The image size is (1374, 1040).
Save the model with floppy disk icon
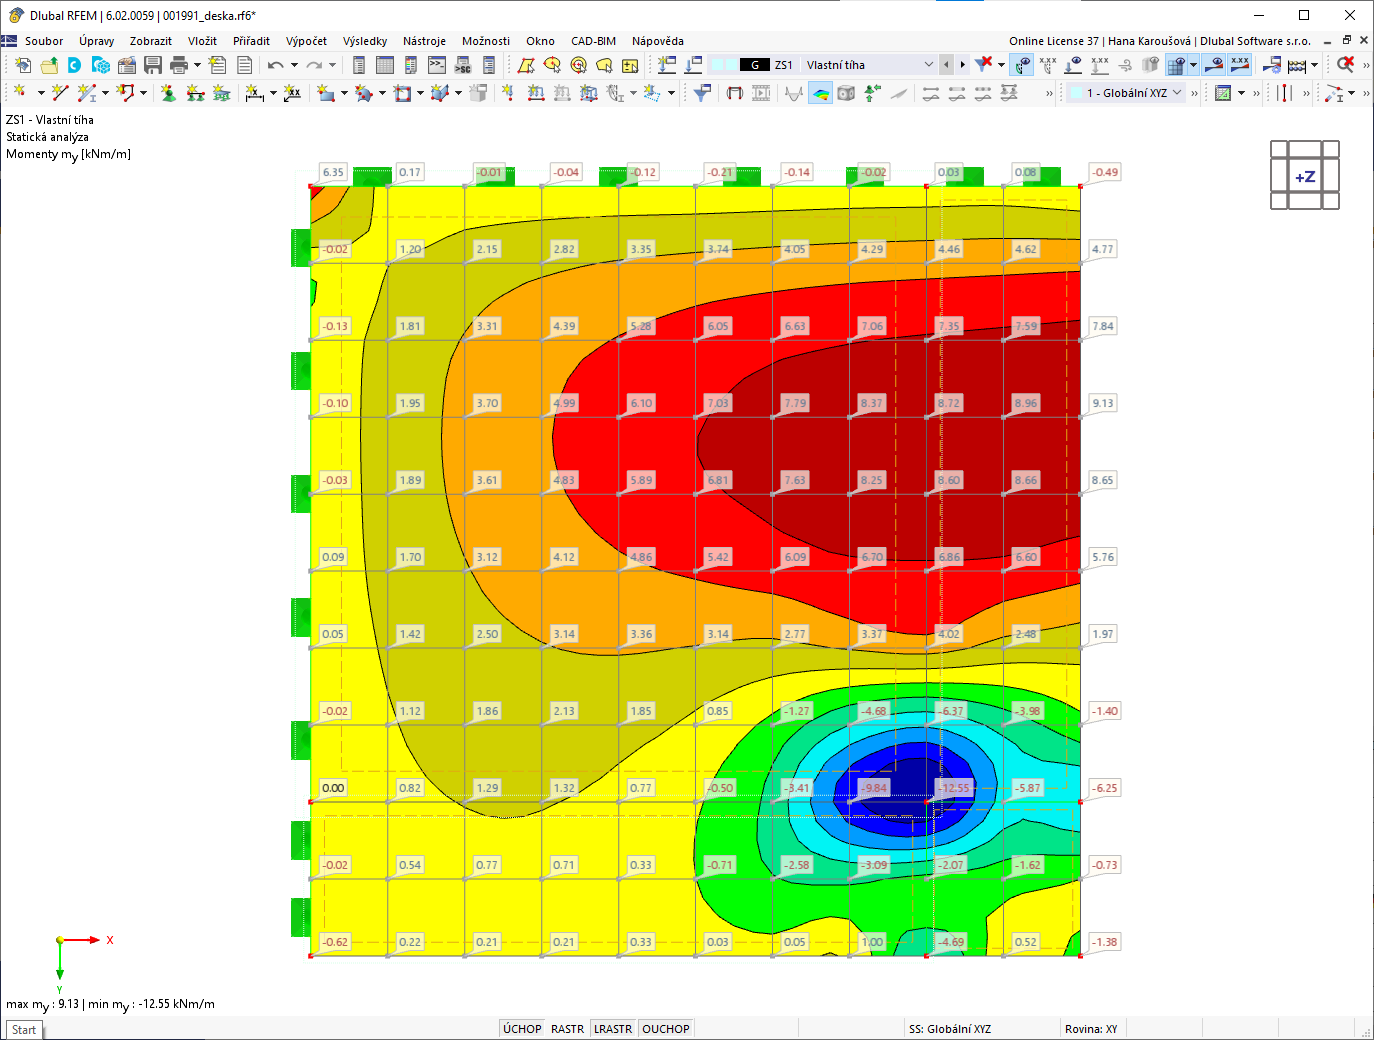click(153, 65)
